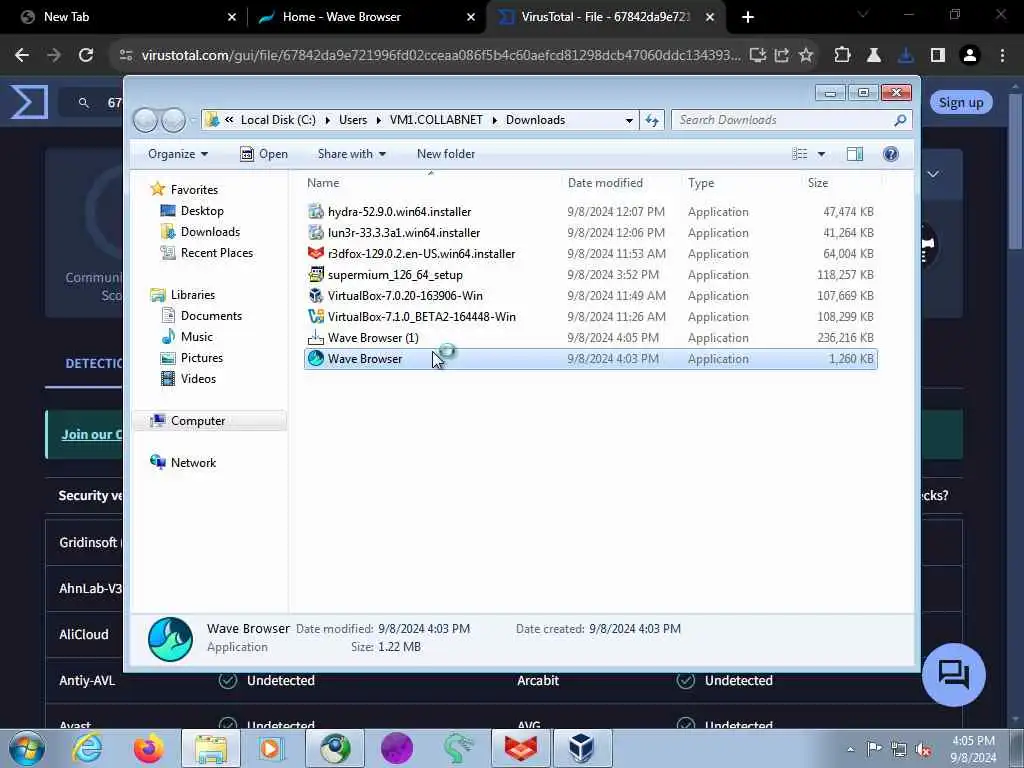Image resolution: width=1024 pixels, height=768 pixels.
Task: Click the lun3r-33.3.3a1.win64.installer file icon
Action: coord(315,232)
